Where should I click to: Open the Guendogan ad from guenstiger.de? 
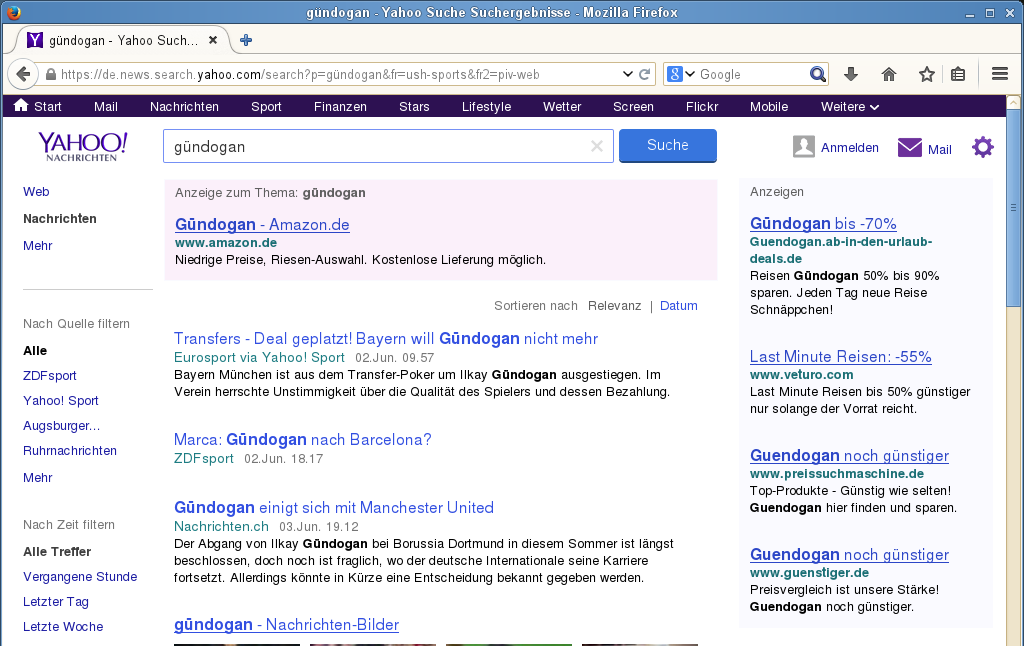[x=849, y=555]
